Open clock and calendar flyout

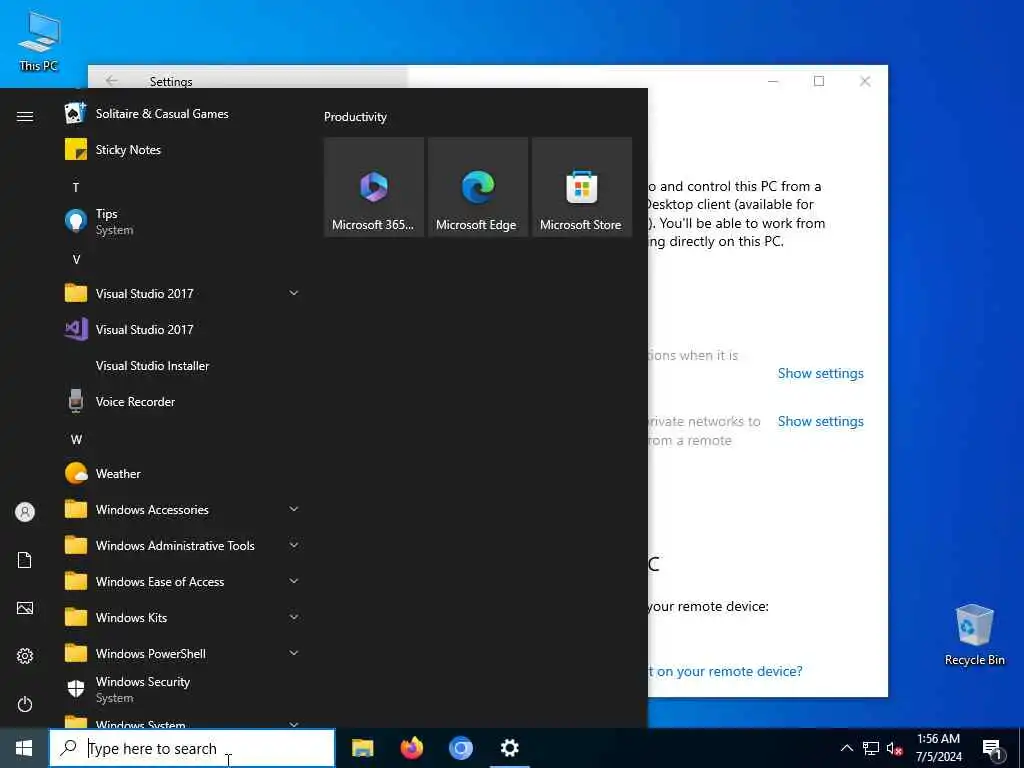(938, 748)
